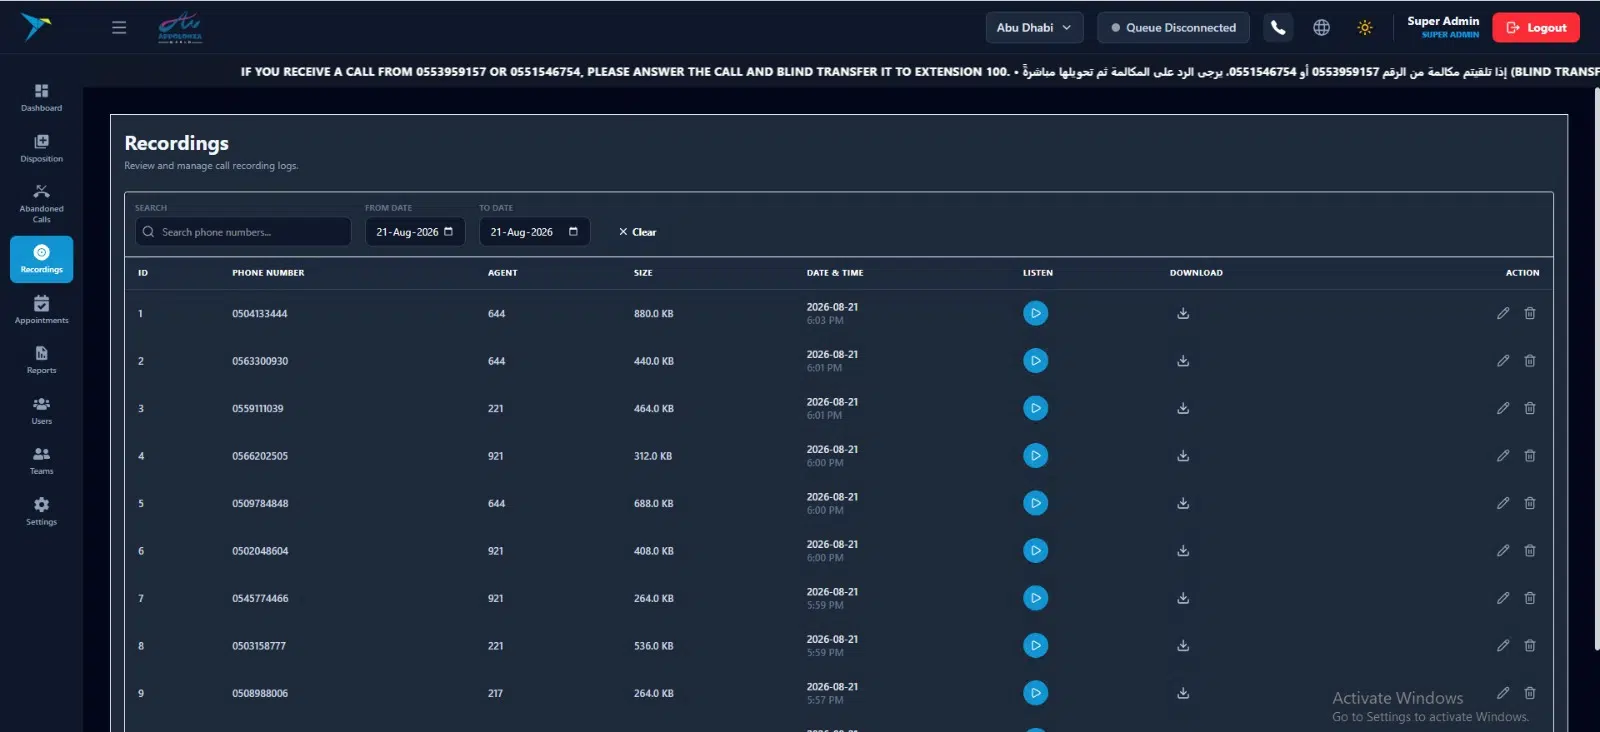Image resolution: width=1600 pixels, height=732 pixels.
Task: Click the red Logout button
Action: [x=1536, y=28]
